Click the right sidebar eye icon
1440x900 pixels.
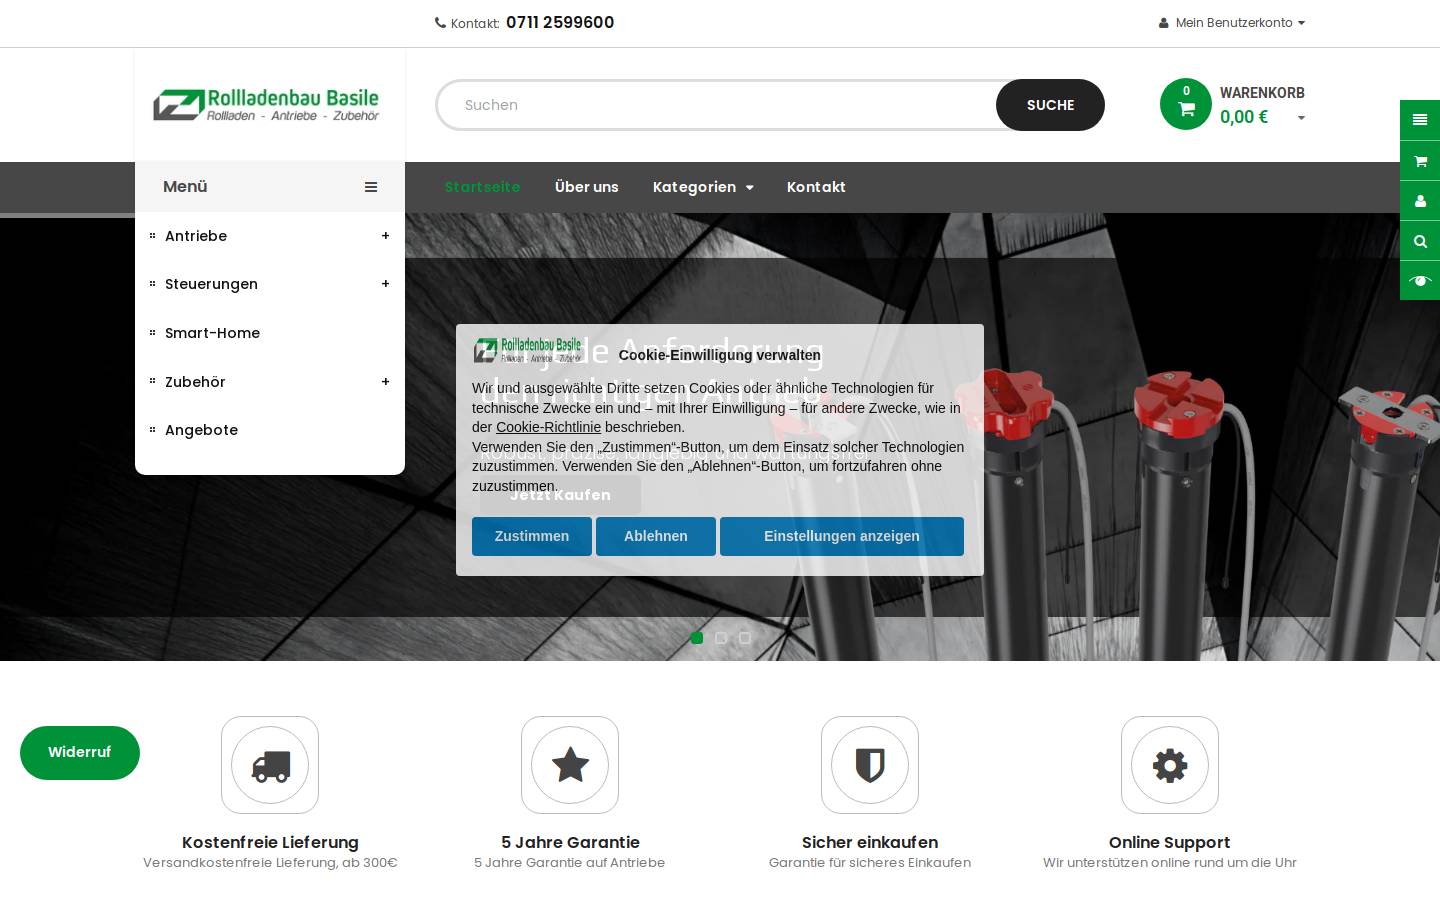coord(1420,280)
